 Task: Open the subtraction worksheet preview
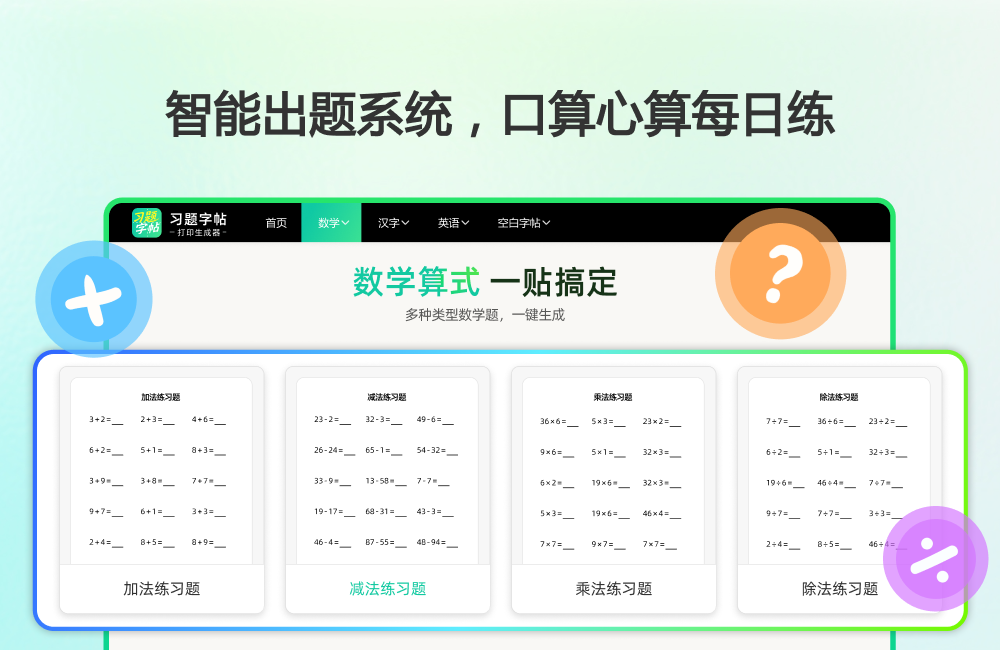coord(387,465)
